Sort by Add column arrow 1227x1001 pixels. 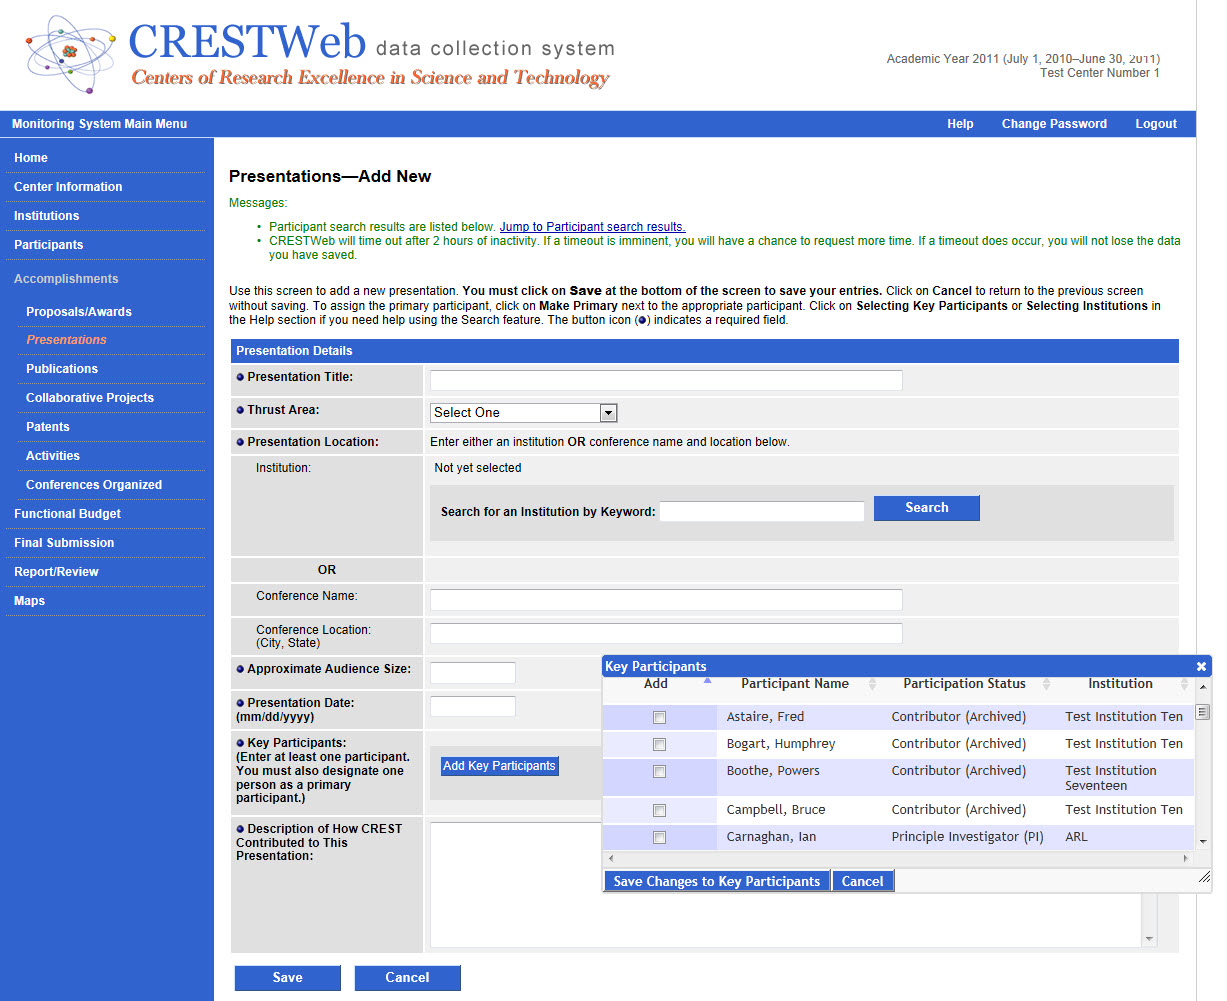click(707, 681)
